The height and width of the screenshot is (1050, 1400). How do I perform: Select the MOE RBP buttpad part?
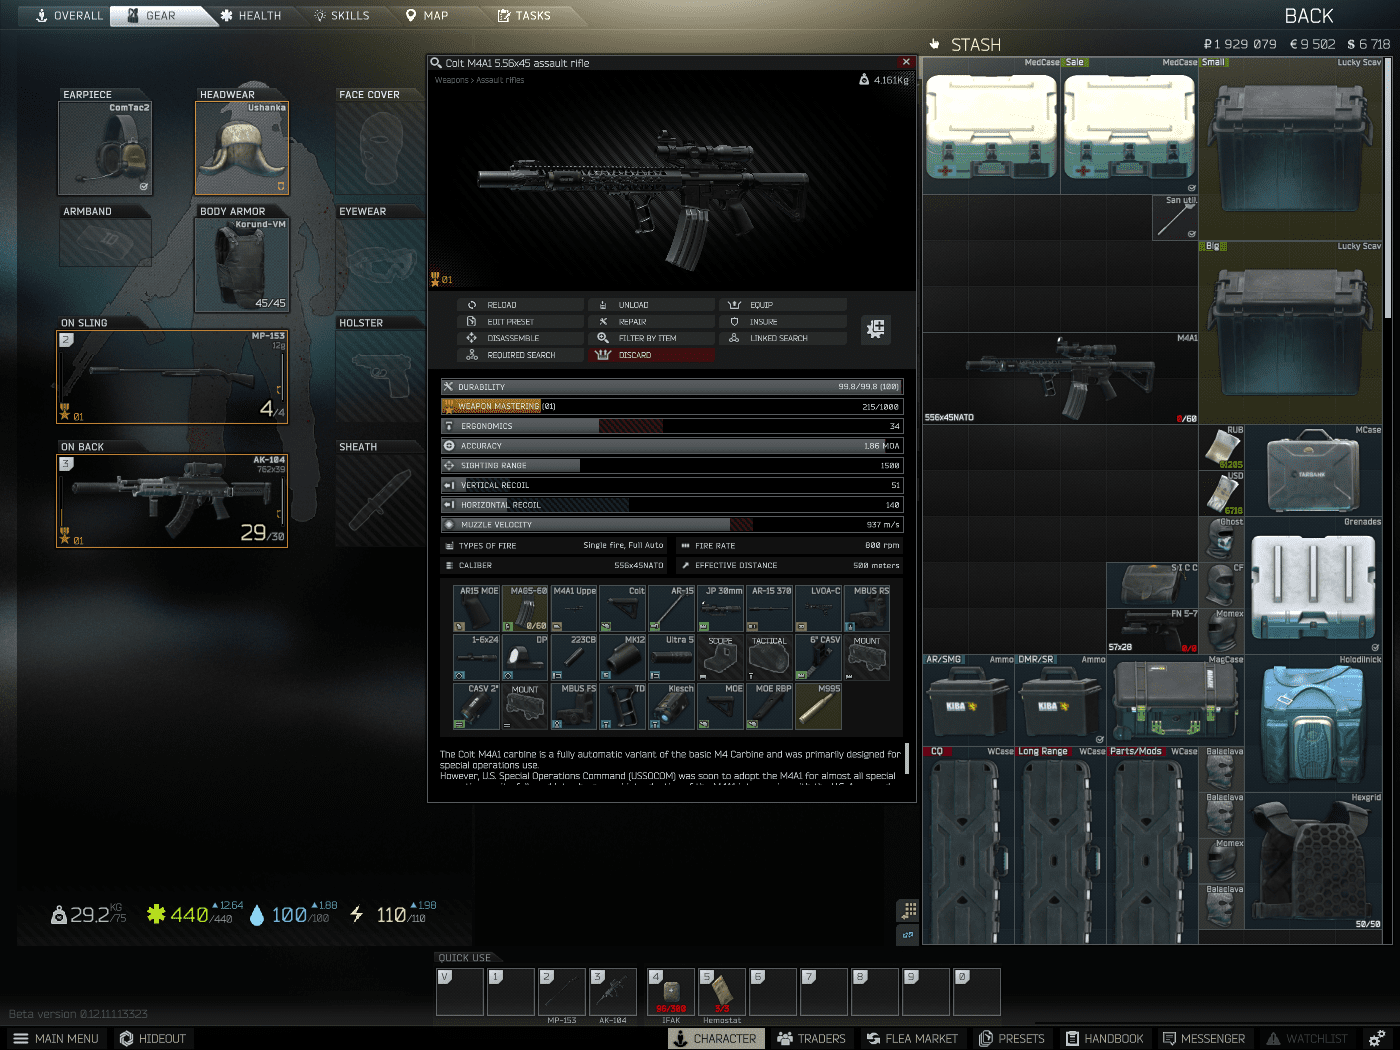pyautogui.click(x=769, y=706)
